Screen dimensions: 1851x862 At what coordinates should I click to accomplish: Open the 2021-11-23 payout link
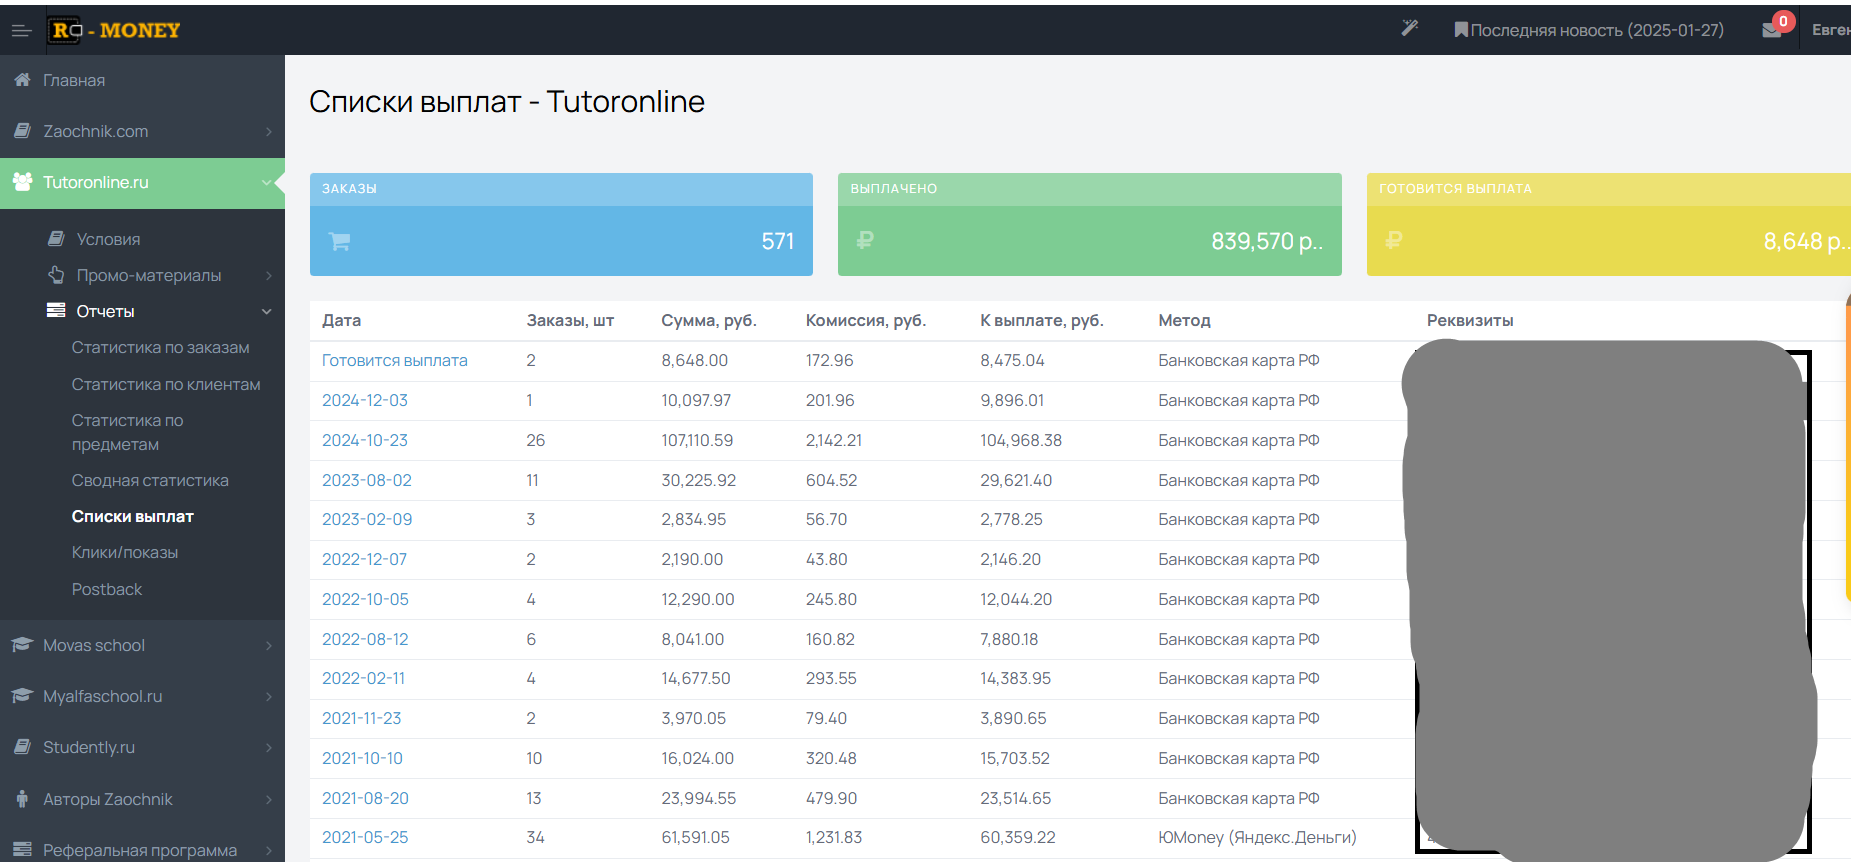[362, 718]
